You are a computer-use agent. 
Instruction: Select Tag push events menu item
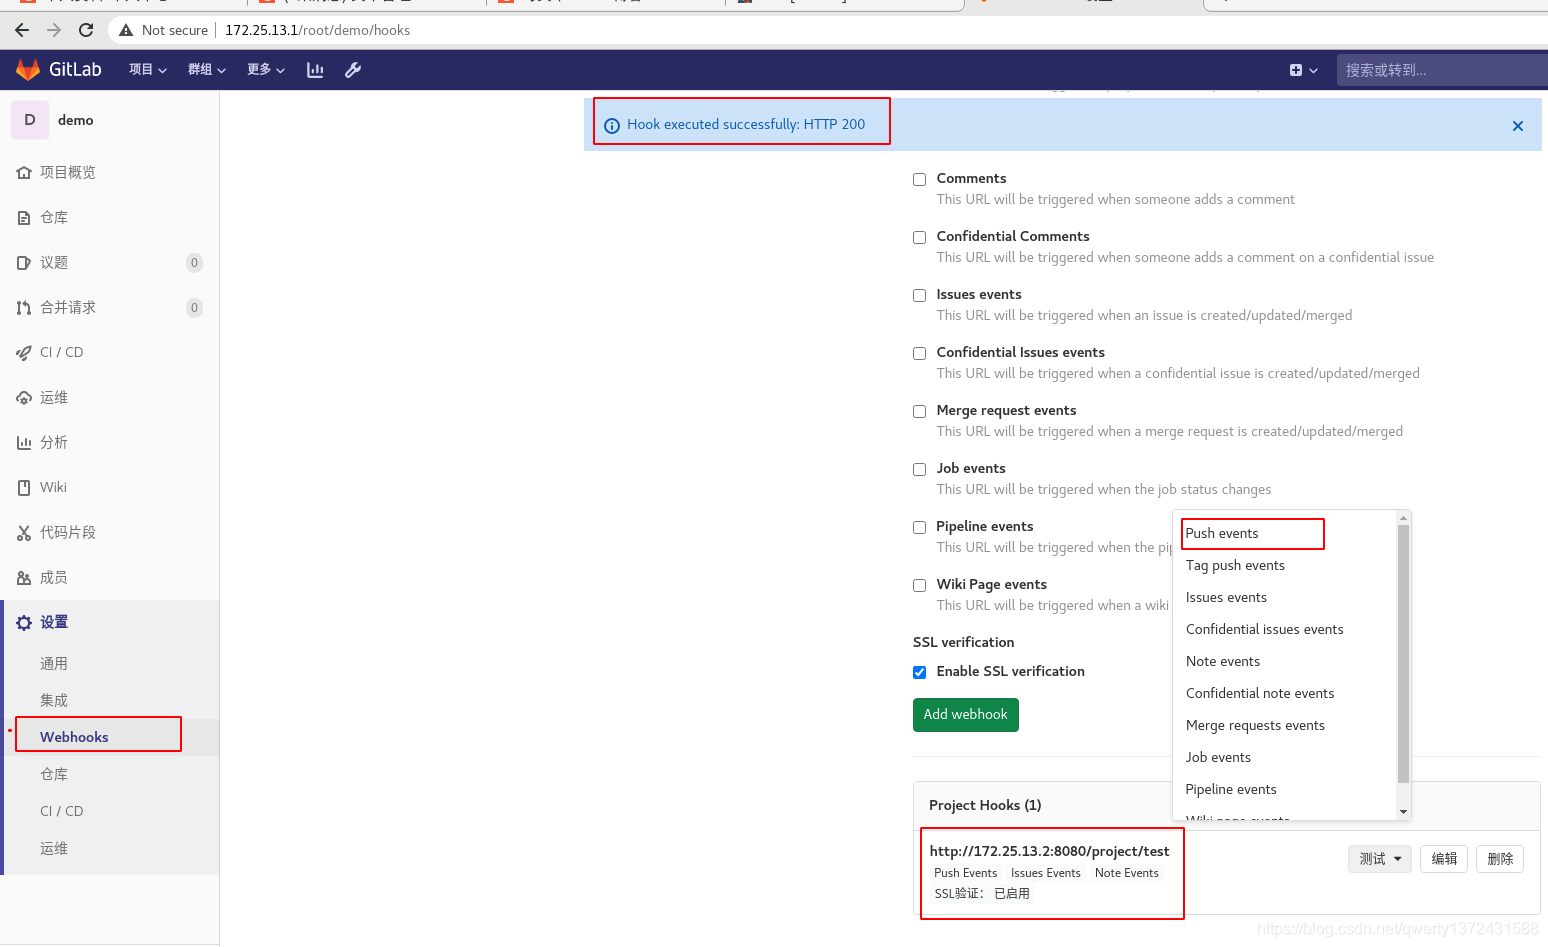pyautogui.click(x=1235, y=566)
